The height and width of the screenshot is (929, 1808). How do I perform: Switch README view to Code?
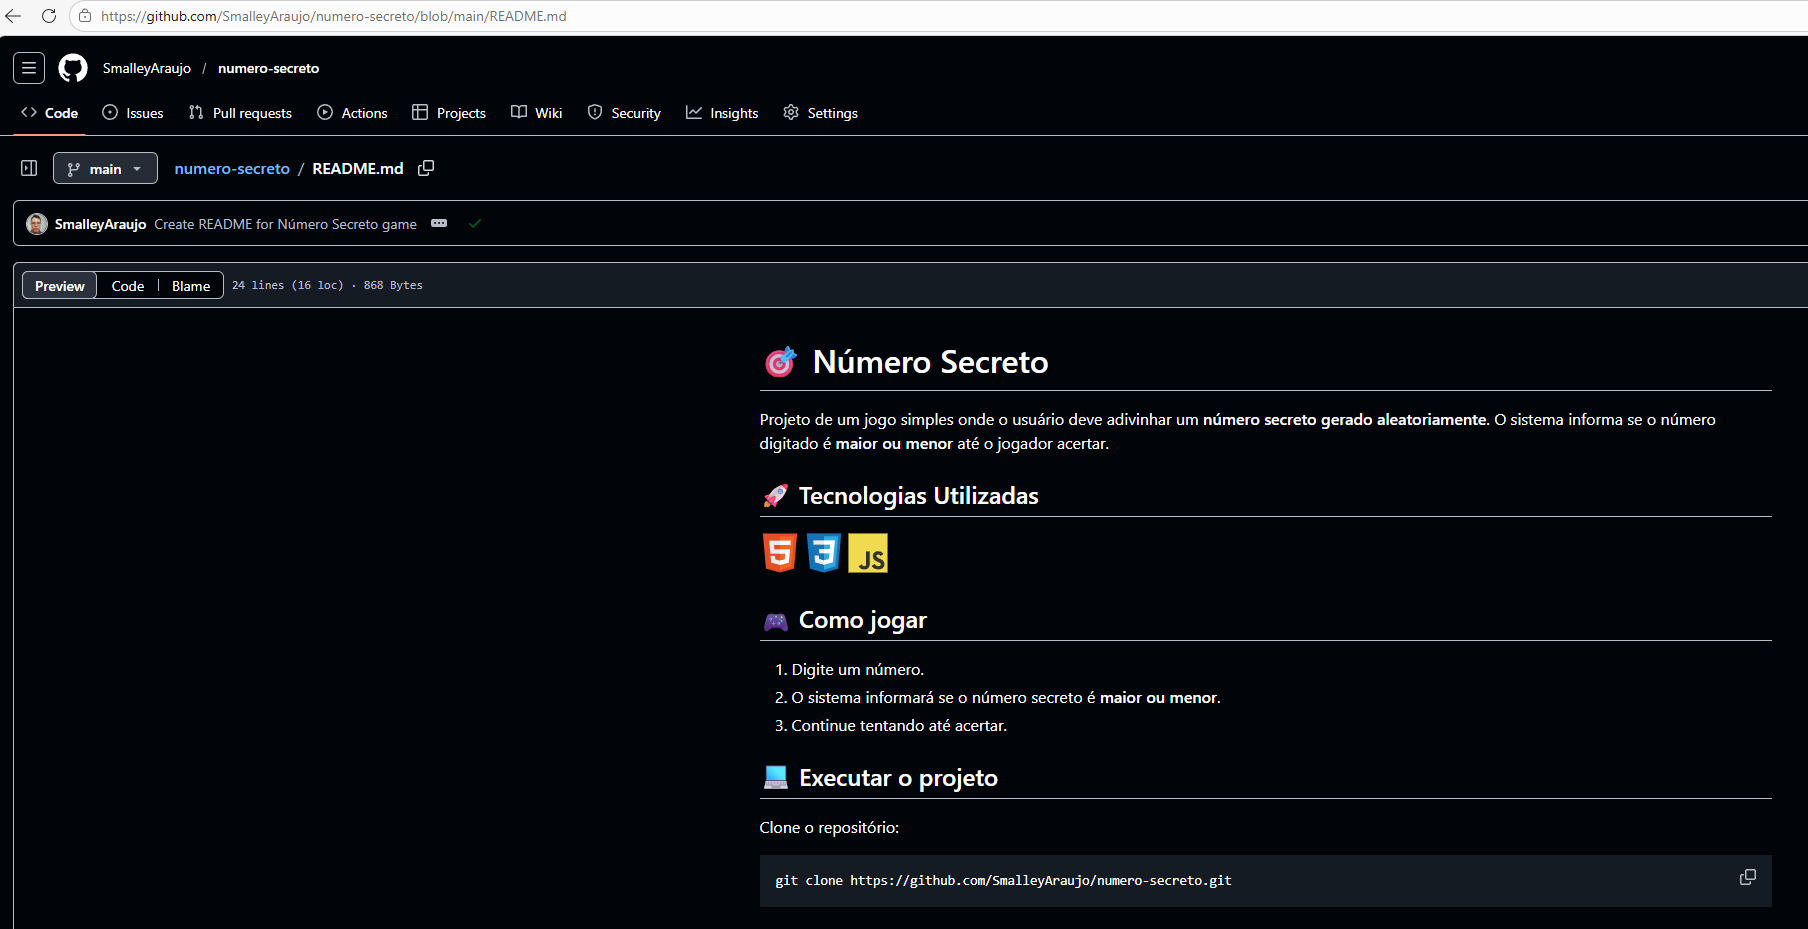point(128,286)
